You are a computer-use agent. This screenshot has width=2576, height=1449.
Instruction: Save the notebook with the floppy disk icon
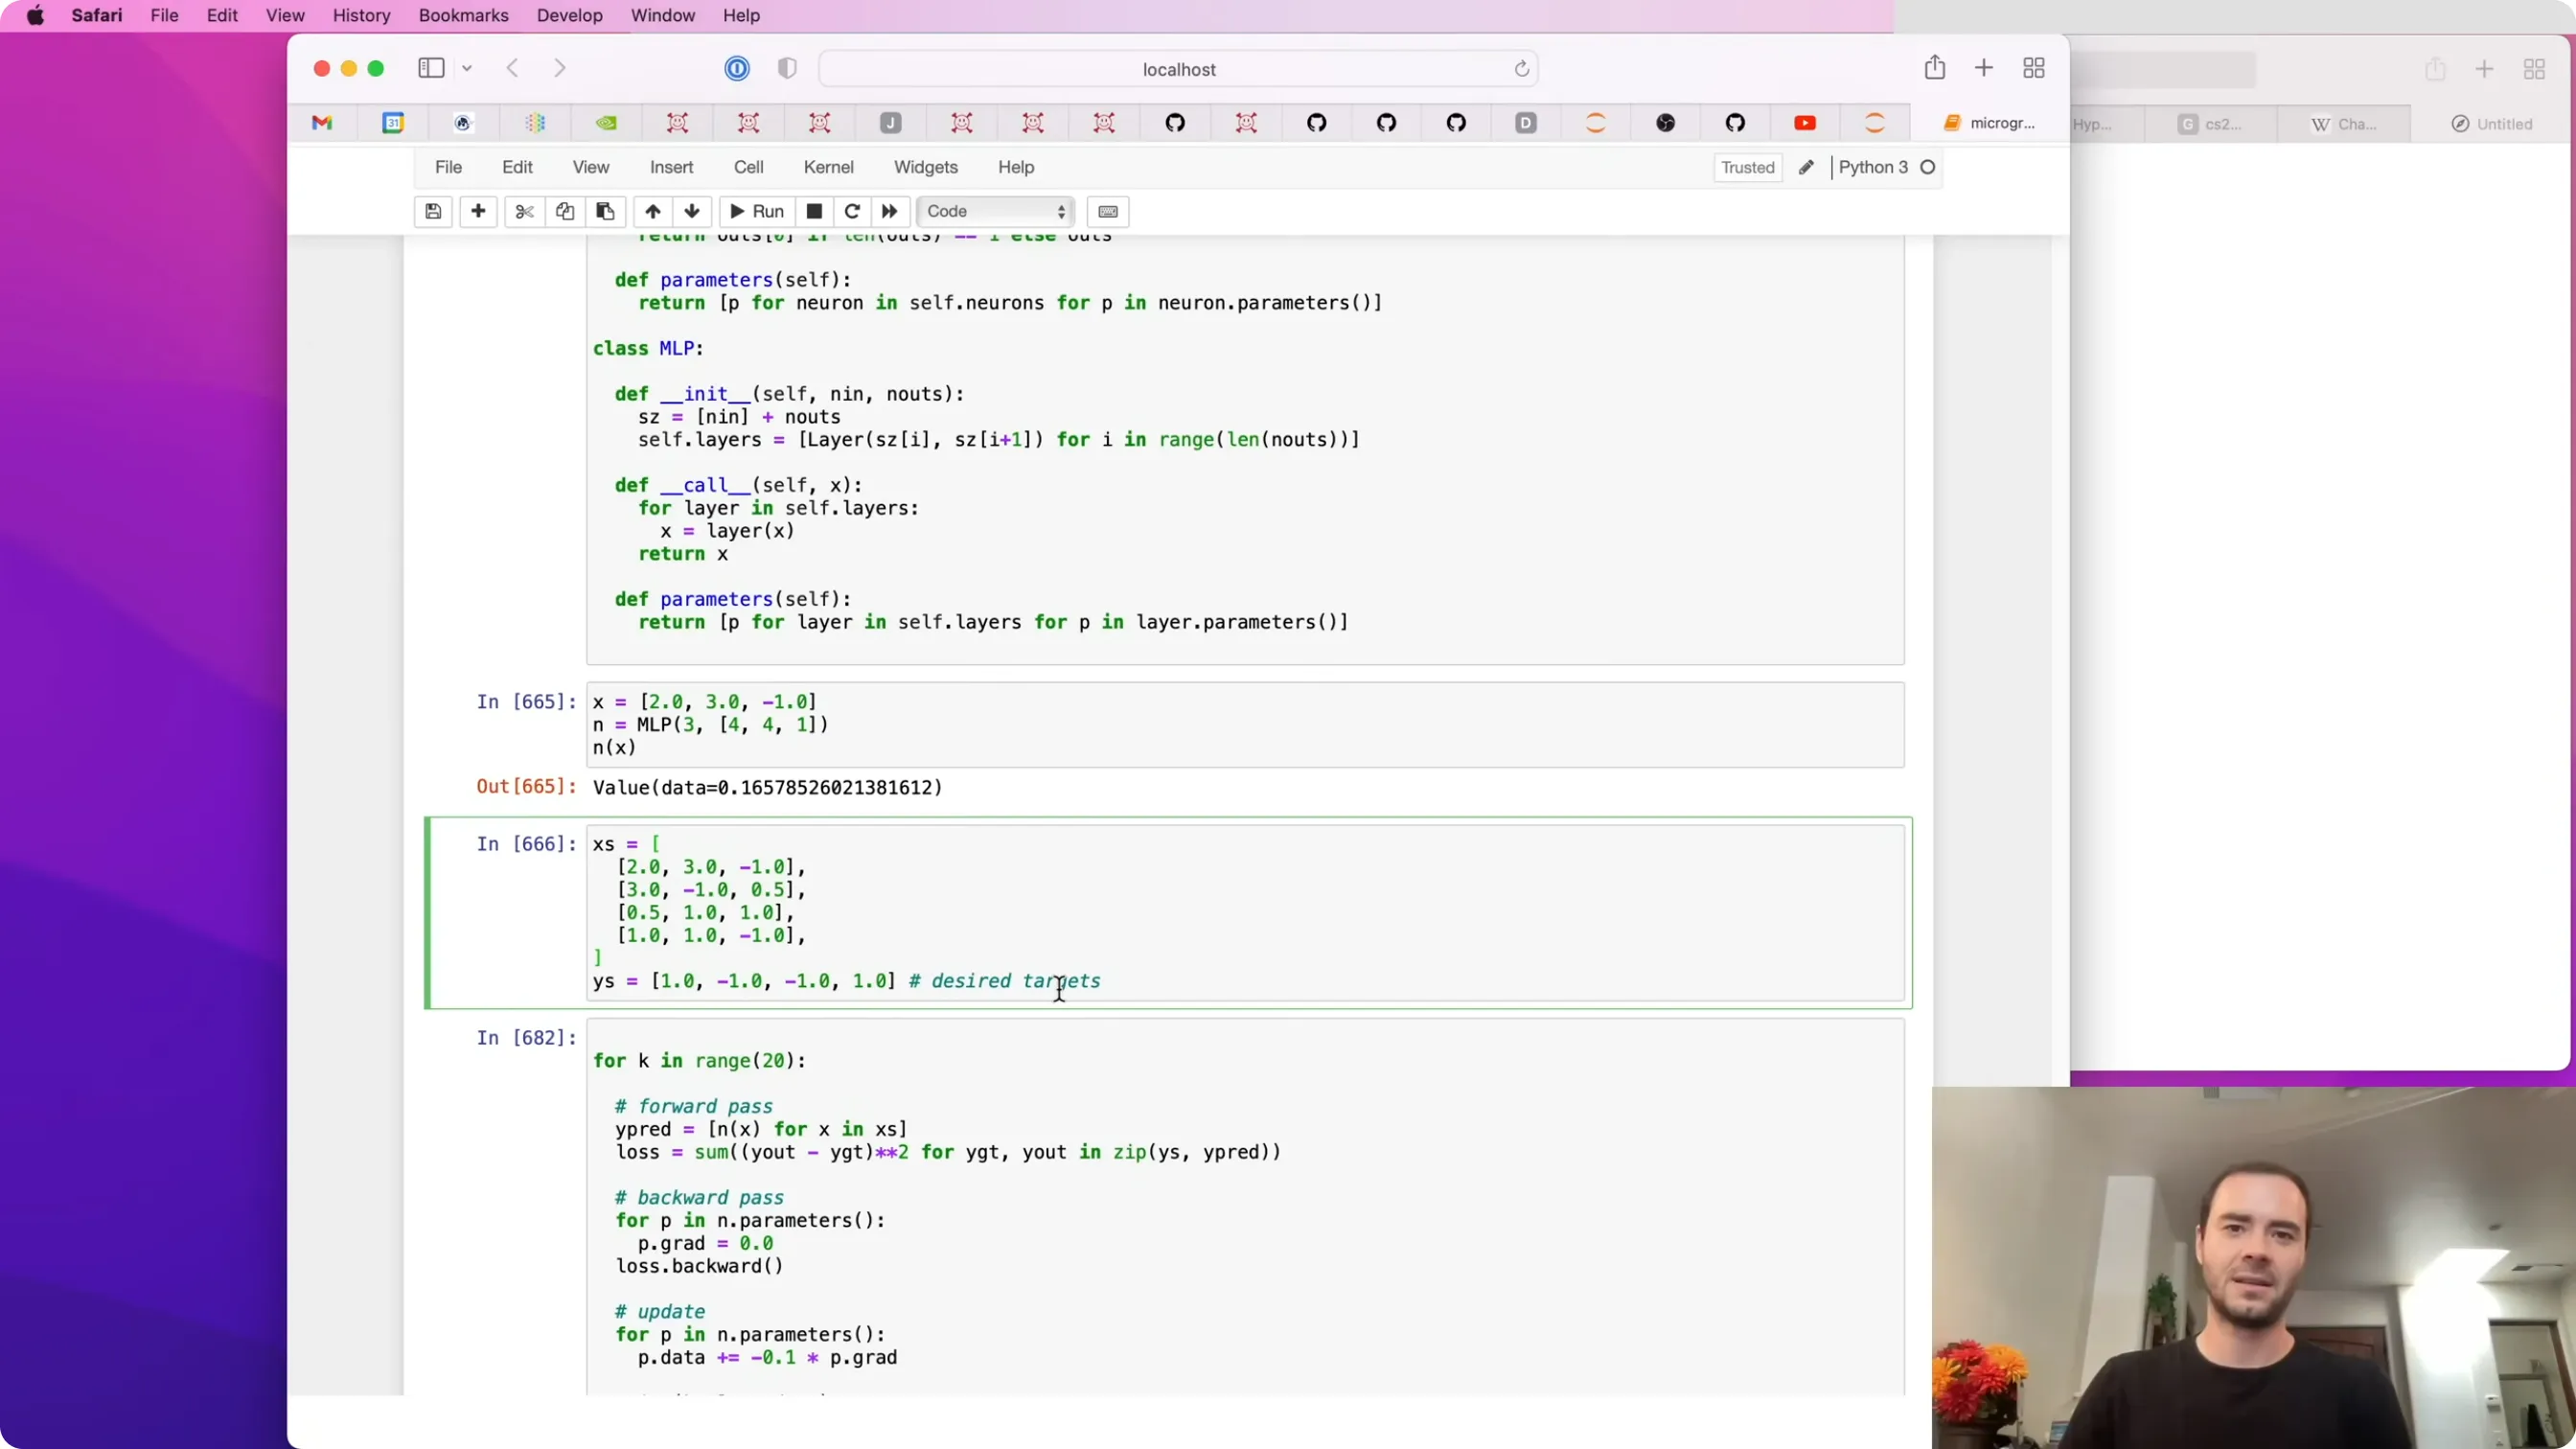click(x=433, y=211)
